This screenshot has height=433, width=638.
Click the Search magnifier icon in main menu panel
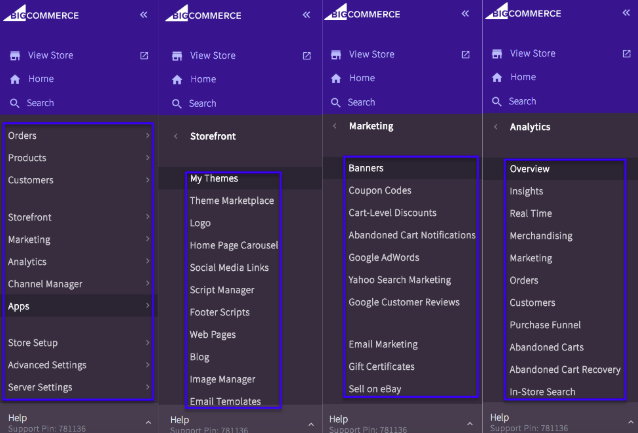[15, 103]
